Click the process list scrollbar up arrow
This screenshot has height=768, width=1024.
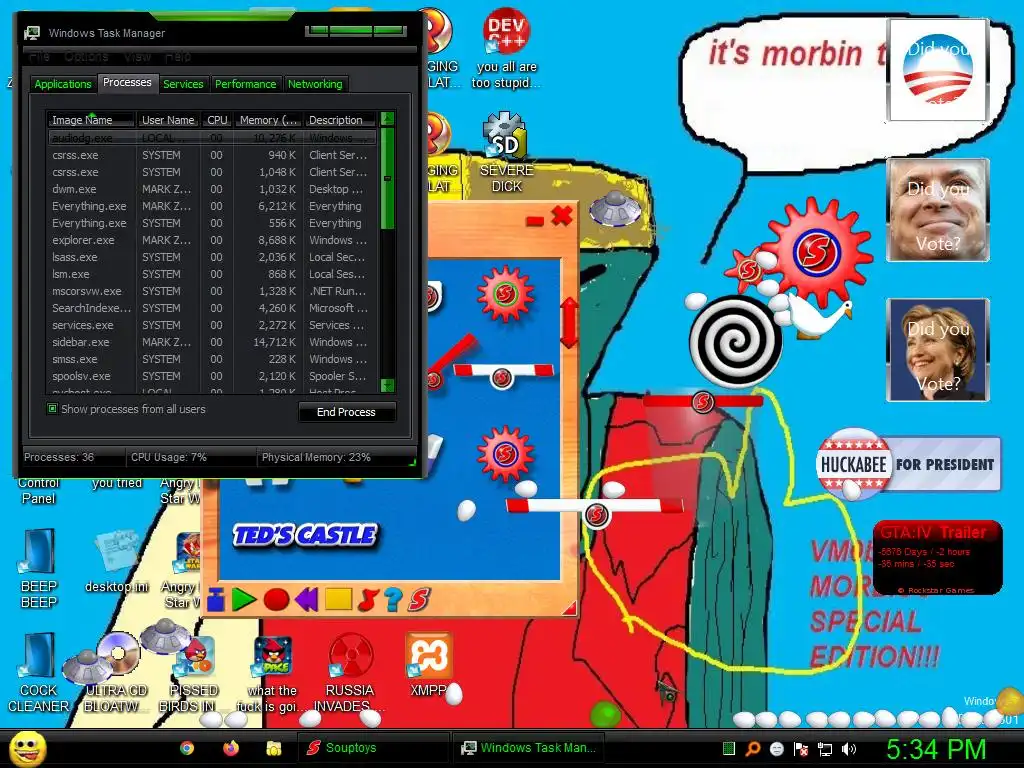point(387,119)
